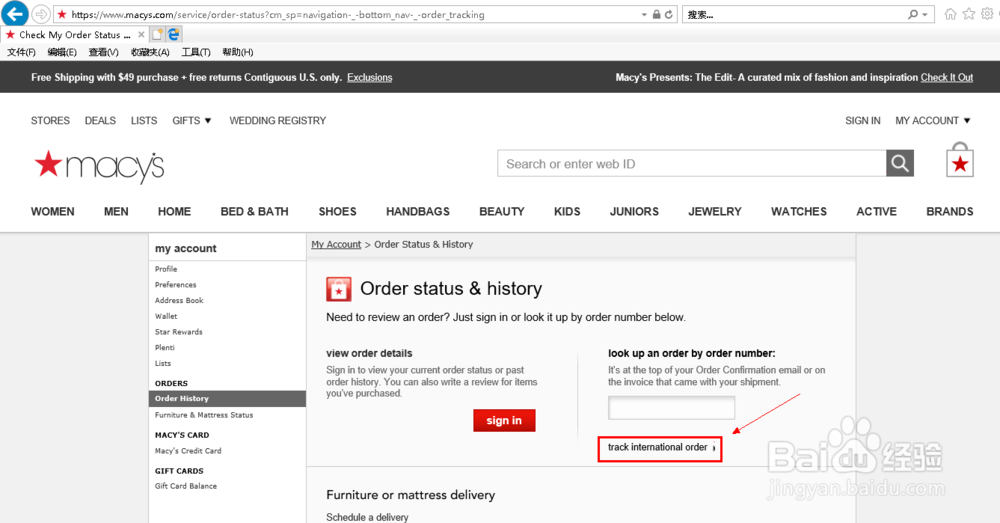This screenshot has width=1000, height=523.
Task: Click the Macy's star logo
Action: pyautogui.click(x=99, y=166)
